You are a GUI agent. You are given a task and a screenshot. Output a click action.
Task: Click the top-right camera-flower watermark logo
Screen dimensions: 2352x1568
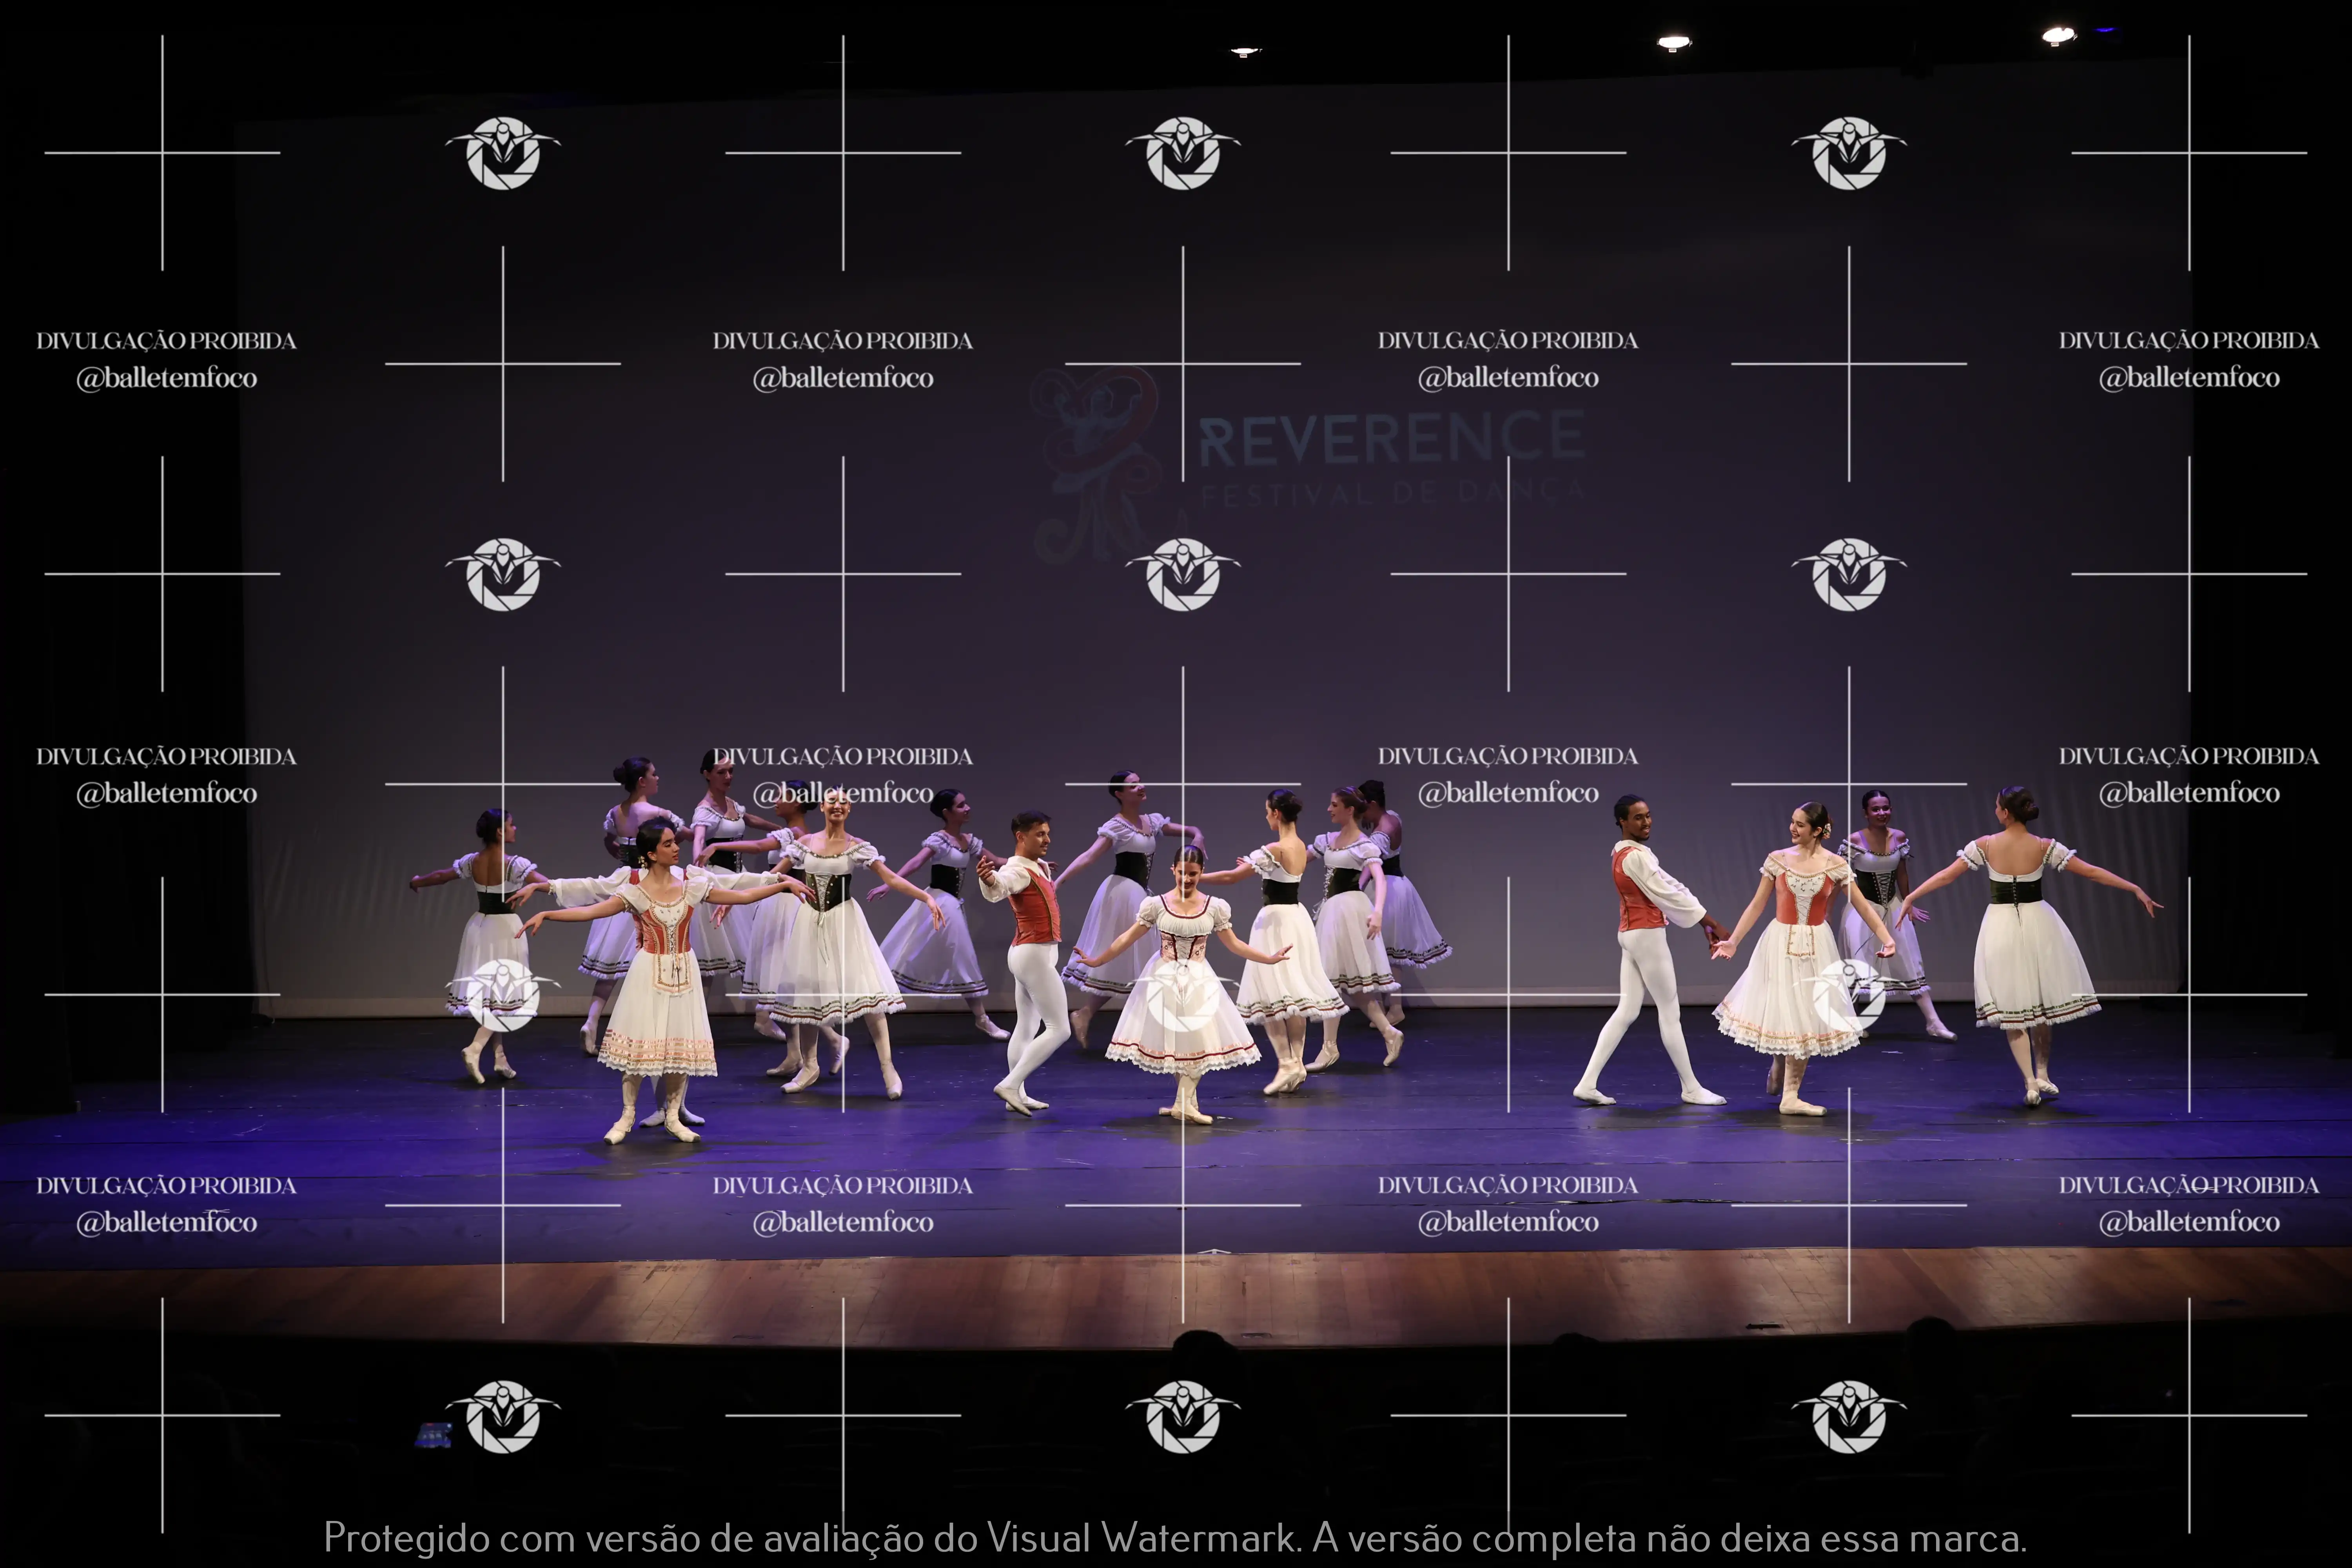[1849, 153]
